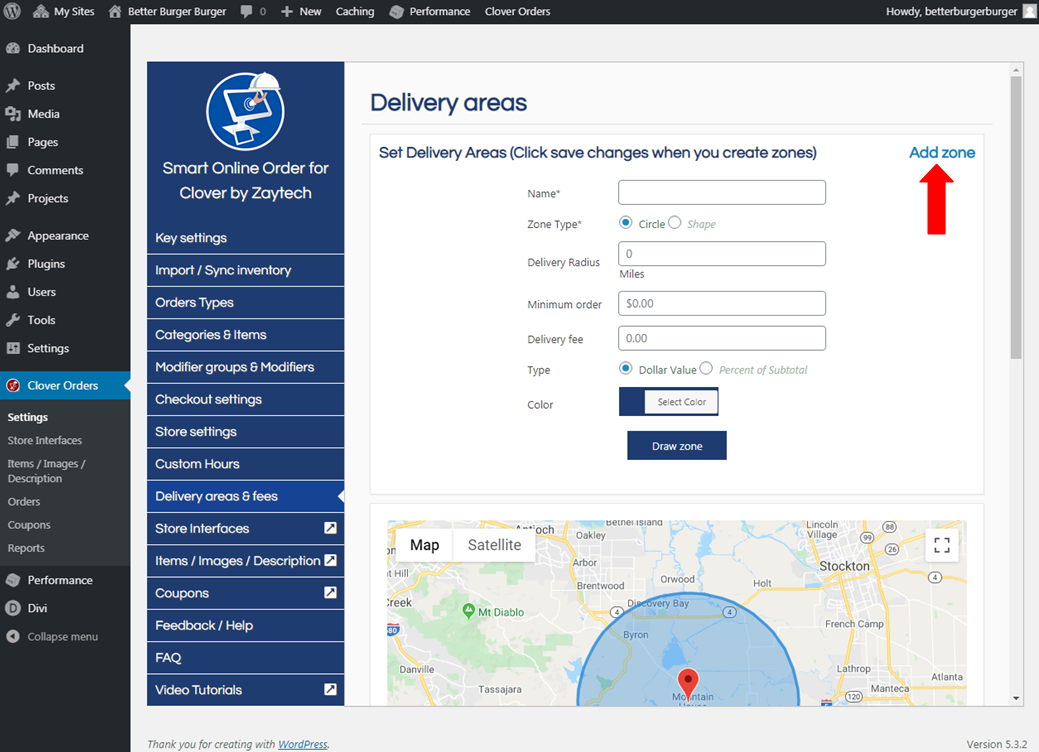Click the Dashboard gauge icon

[x=13, y=48]
